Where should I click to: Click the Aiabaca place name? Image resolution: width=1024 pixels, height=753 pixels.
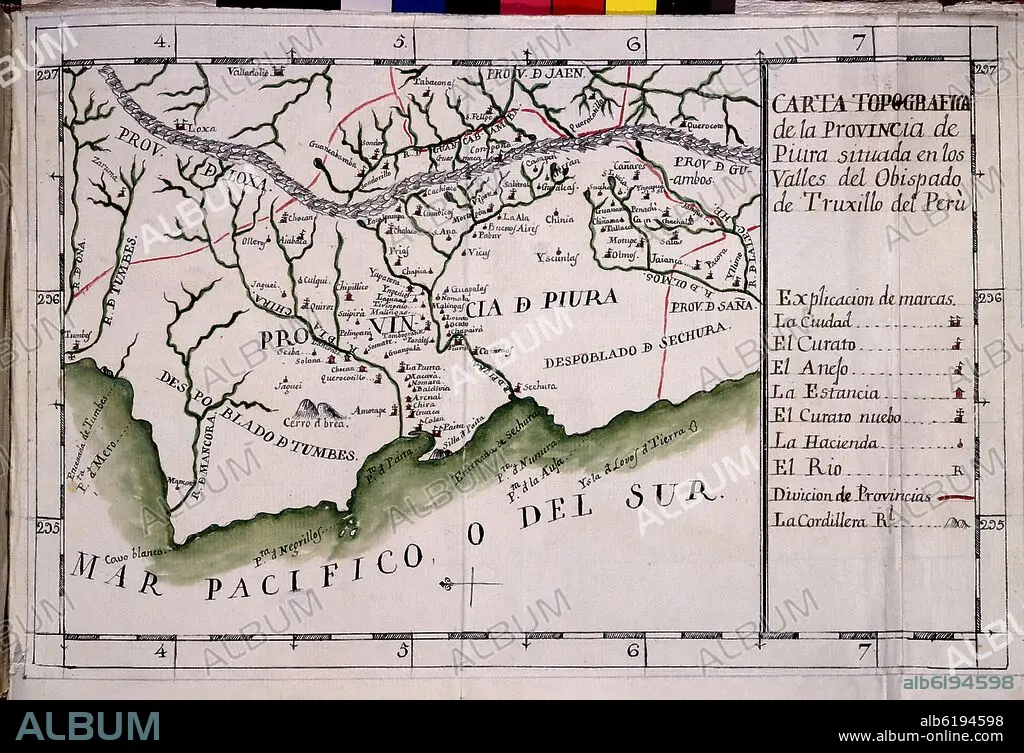[293, 240]
